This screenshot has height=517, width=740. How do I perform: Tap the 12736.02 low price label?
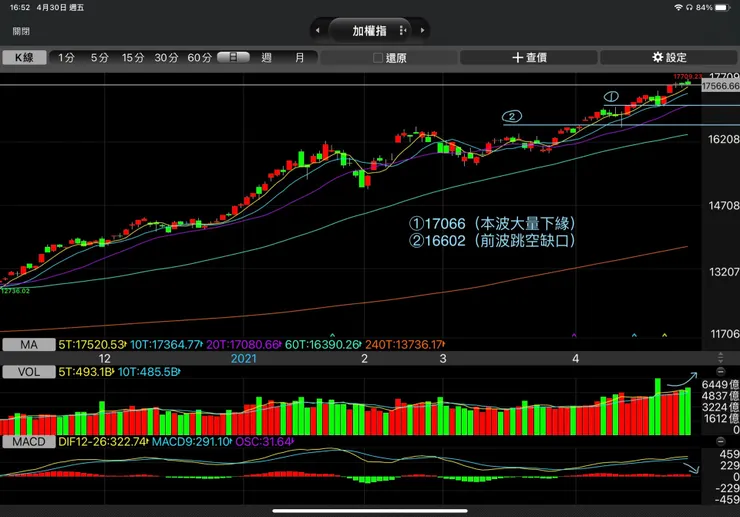[15, 291]
